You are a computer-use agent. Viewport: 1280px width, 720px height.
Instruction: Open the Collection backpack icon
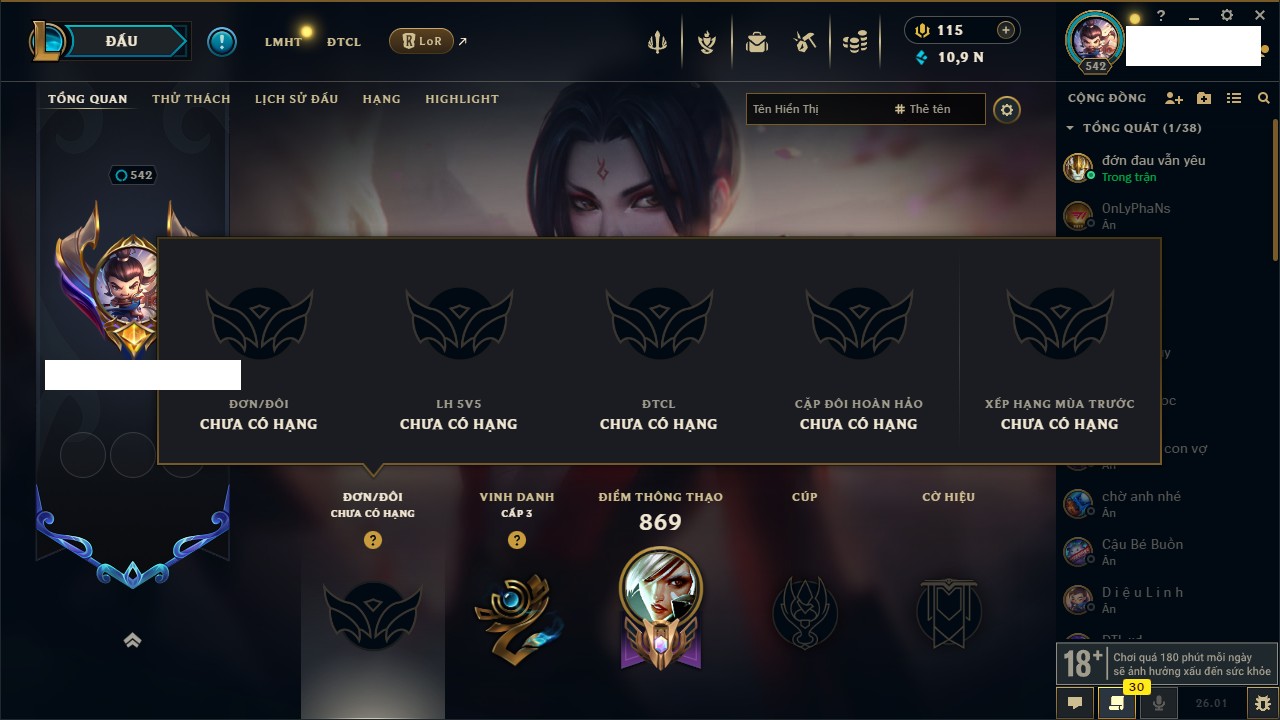(x=757, y=42)
